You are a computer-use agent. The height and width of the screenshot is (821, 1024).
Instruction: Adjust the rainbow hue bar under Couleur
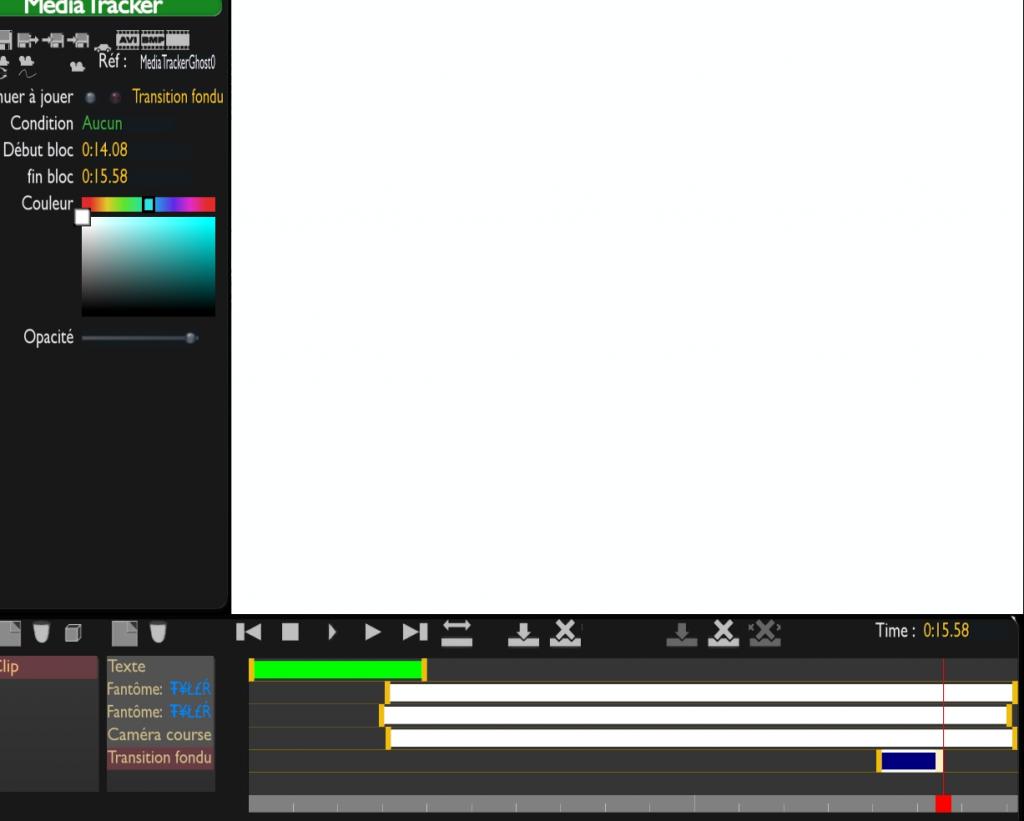coord(148,204)
